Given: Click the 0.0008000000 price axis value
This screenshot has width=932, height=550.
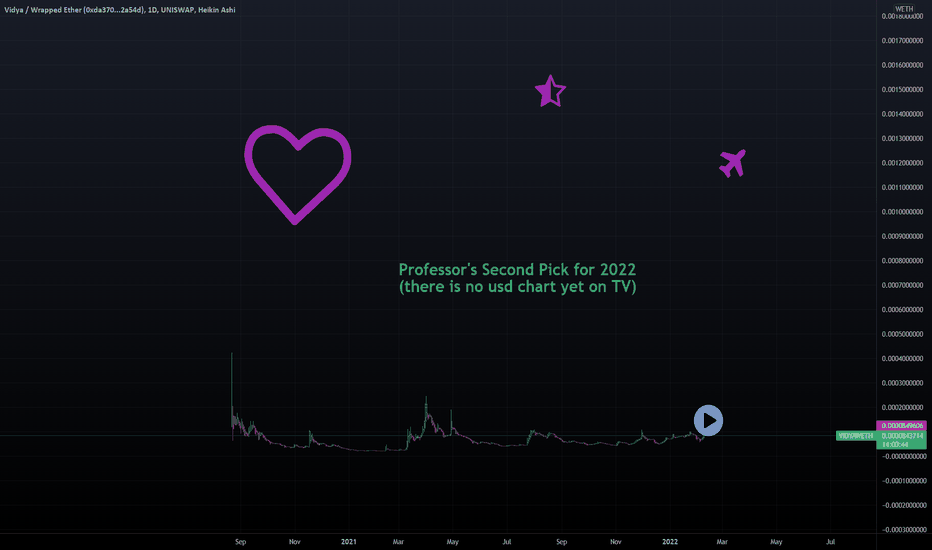Looking at the screenshot, I should [x=902, y=260].
